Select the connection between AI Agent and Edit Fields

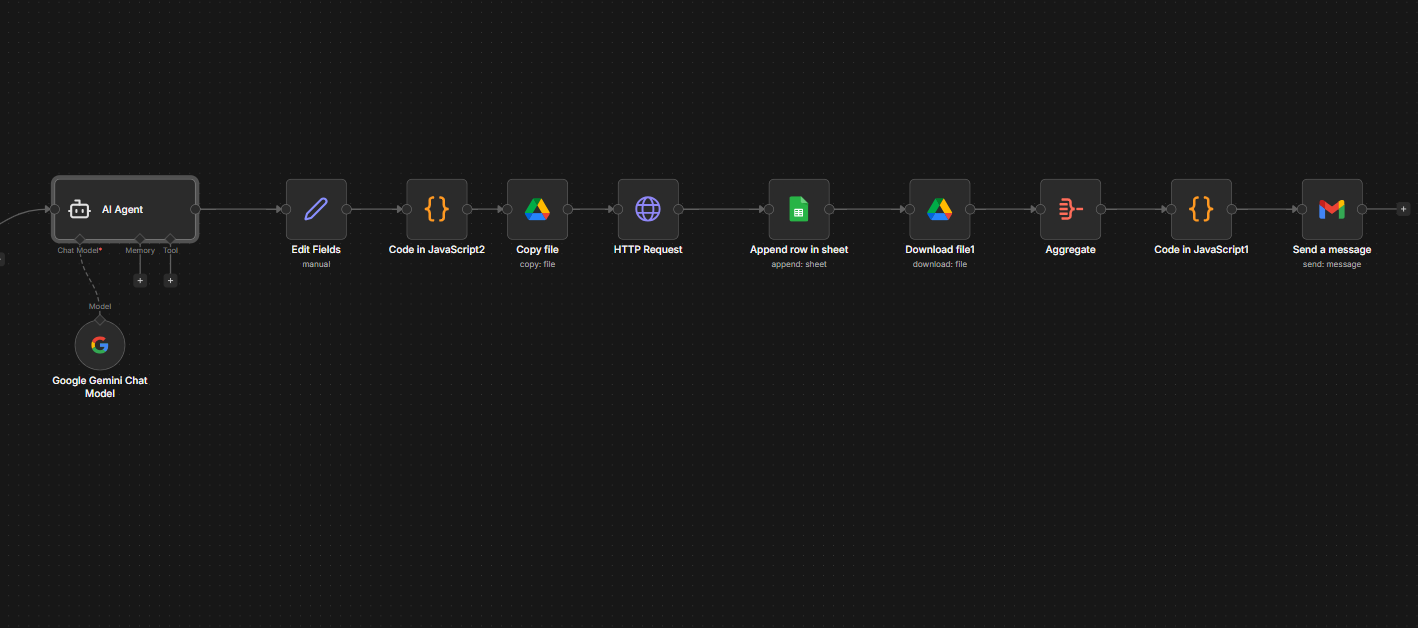[240, 209]
